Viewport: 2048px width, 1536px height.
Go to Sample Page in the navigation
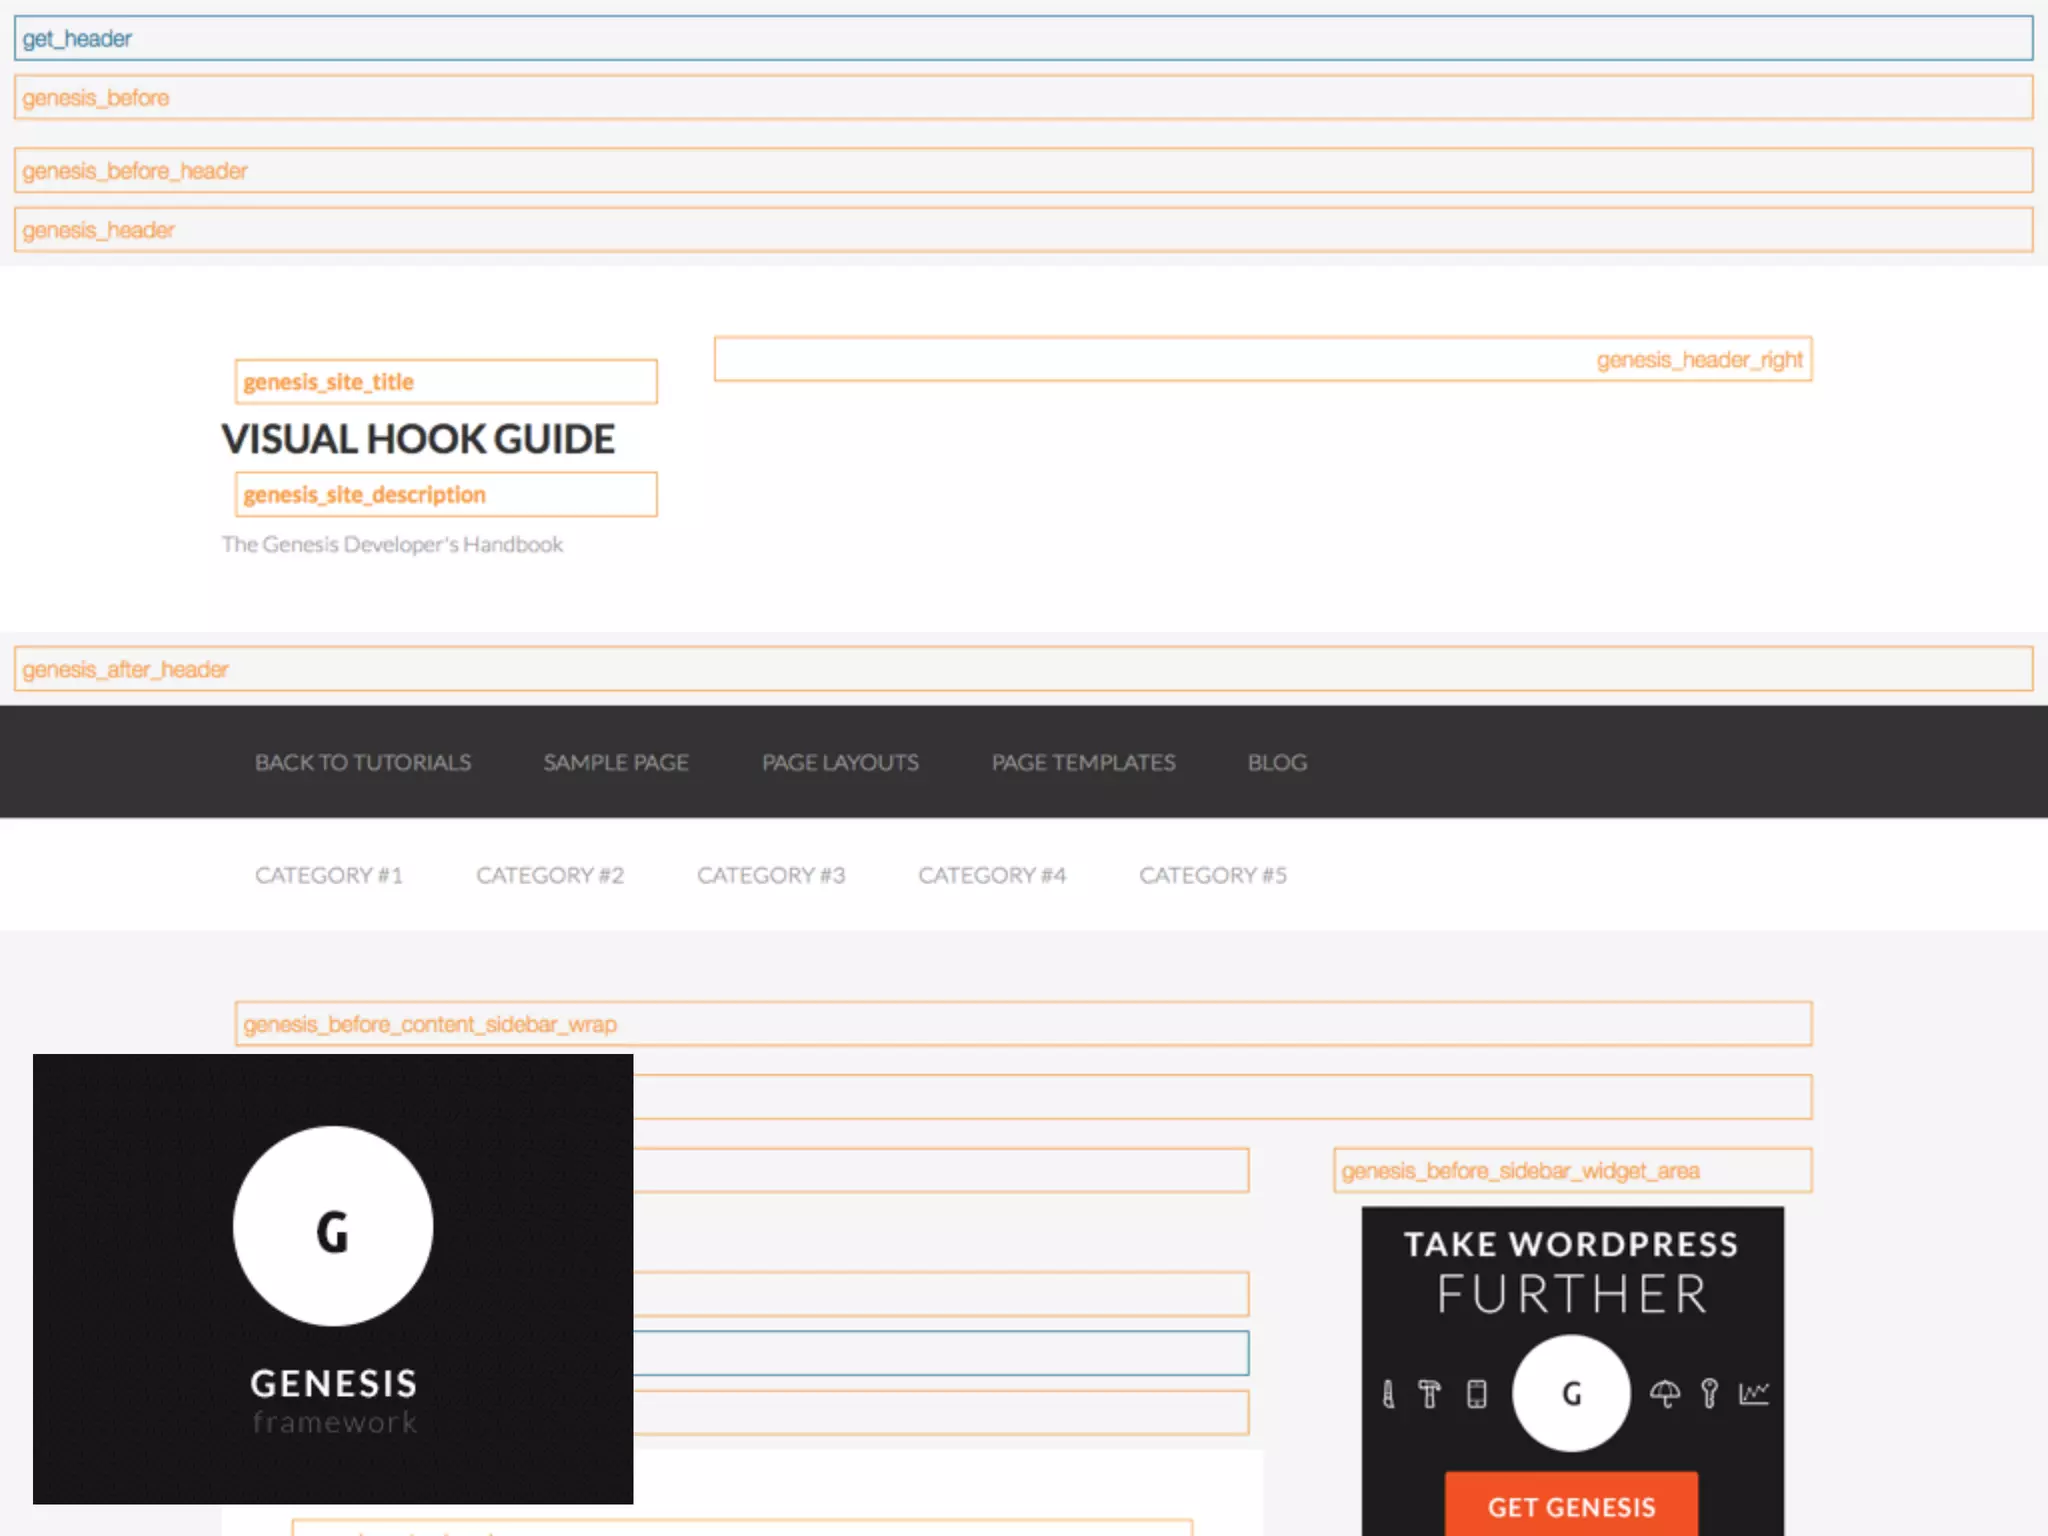(616, 763)
